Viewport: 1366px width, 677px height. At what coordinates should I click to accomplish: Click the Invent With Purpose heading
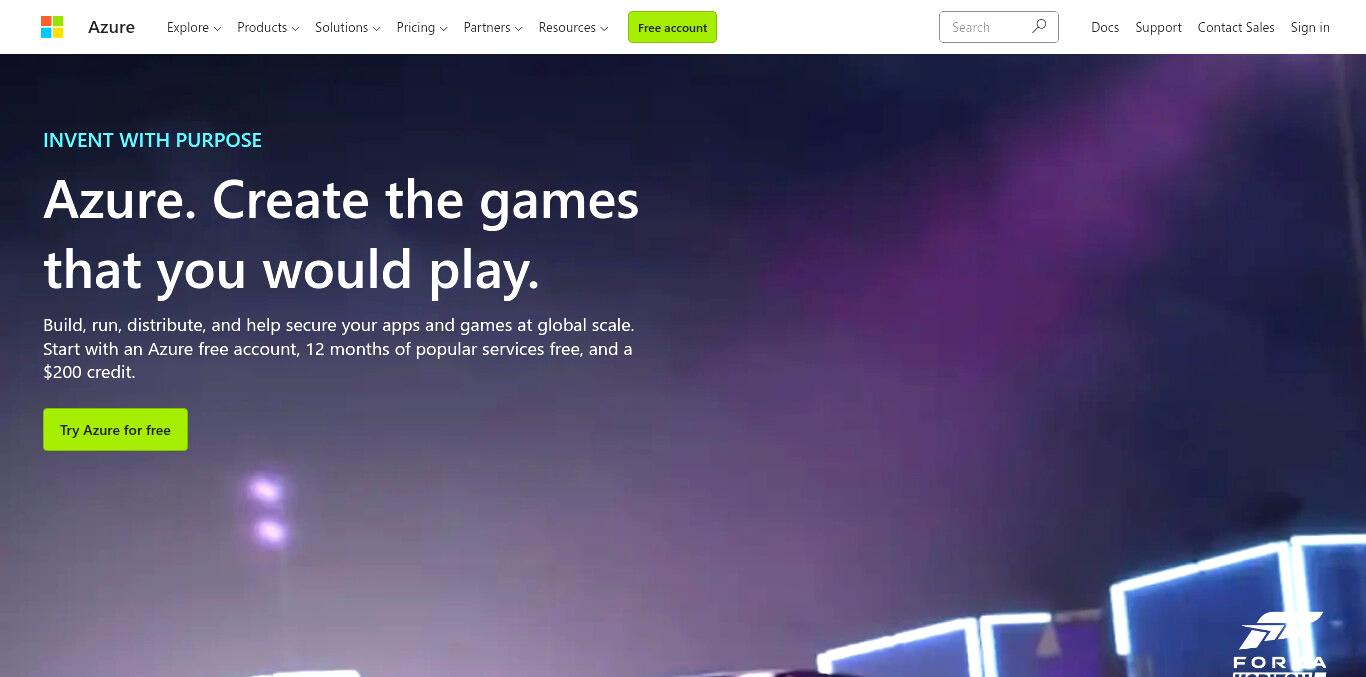(152, 140)
